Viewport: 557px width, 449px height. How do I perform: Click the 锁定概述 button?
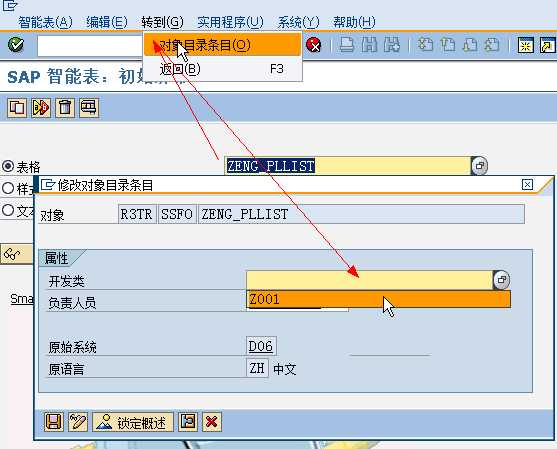(x=133, y=422)
